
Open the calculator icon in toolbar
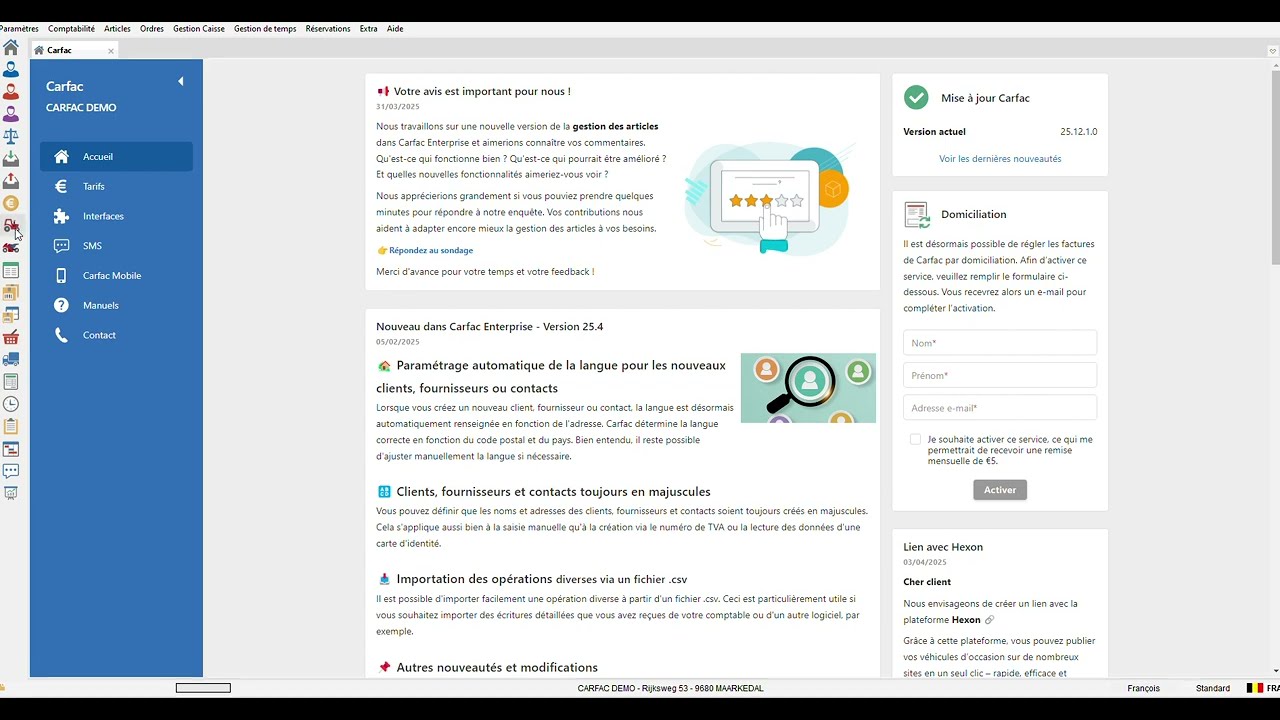(x=11, y=382)
